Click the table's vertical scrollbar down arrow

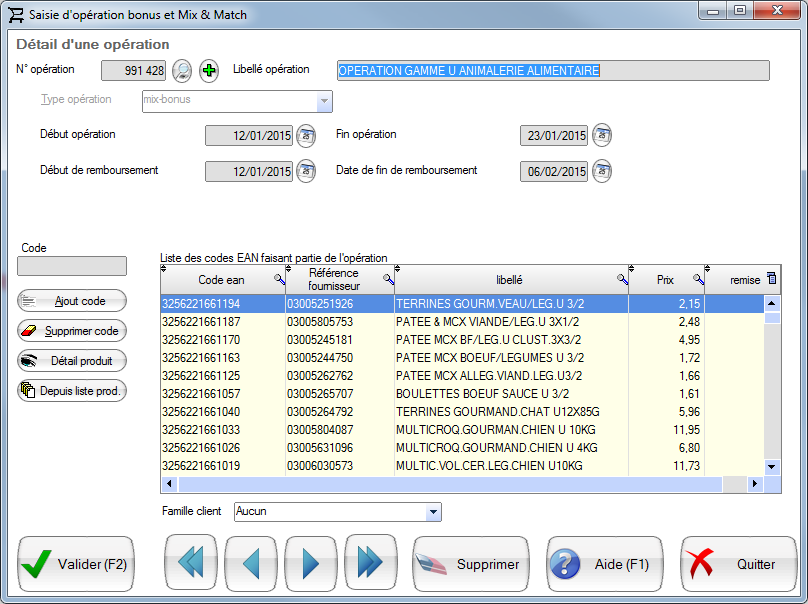point(771,466)
